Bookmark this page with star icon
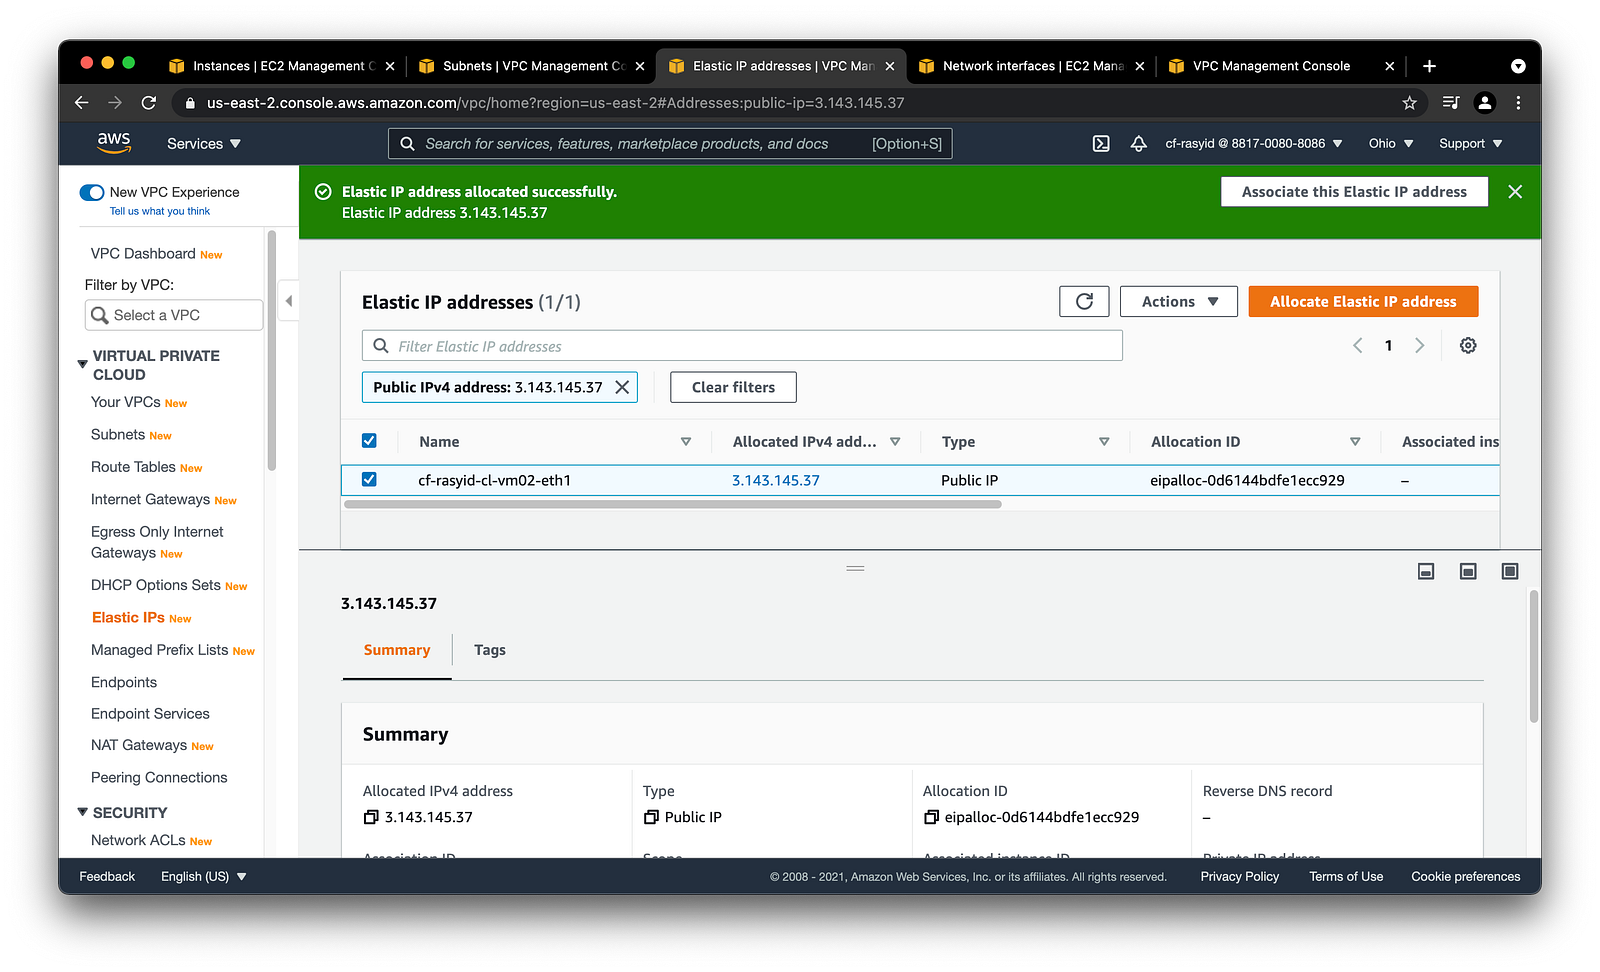This screenshot has width=1600, height=972. 1409,103
